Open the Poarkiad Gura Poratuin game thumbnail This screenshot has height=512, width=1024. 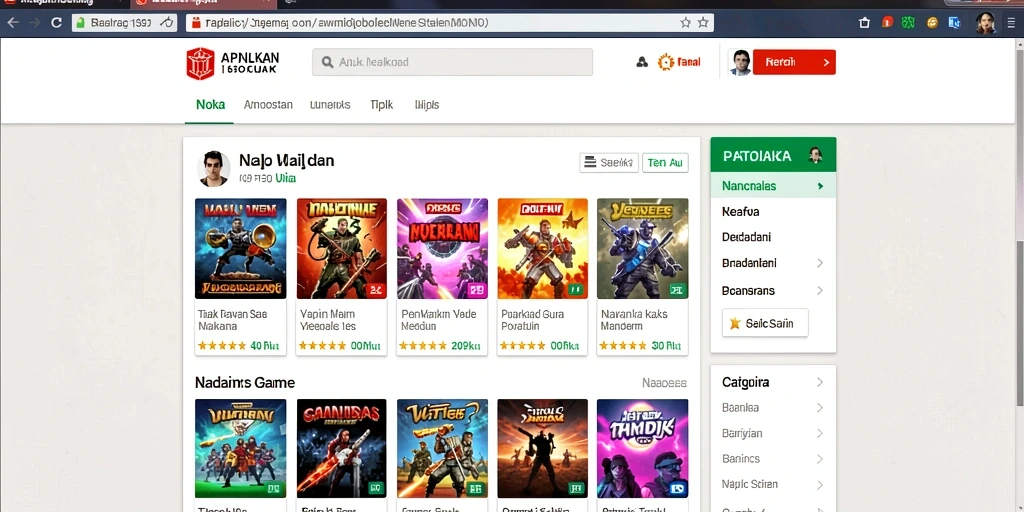pos(542,249)
